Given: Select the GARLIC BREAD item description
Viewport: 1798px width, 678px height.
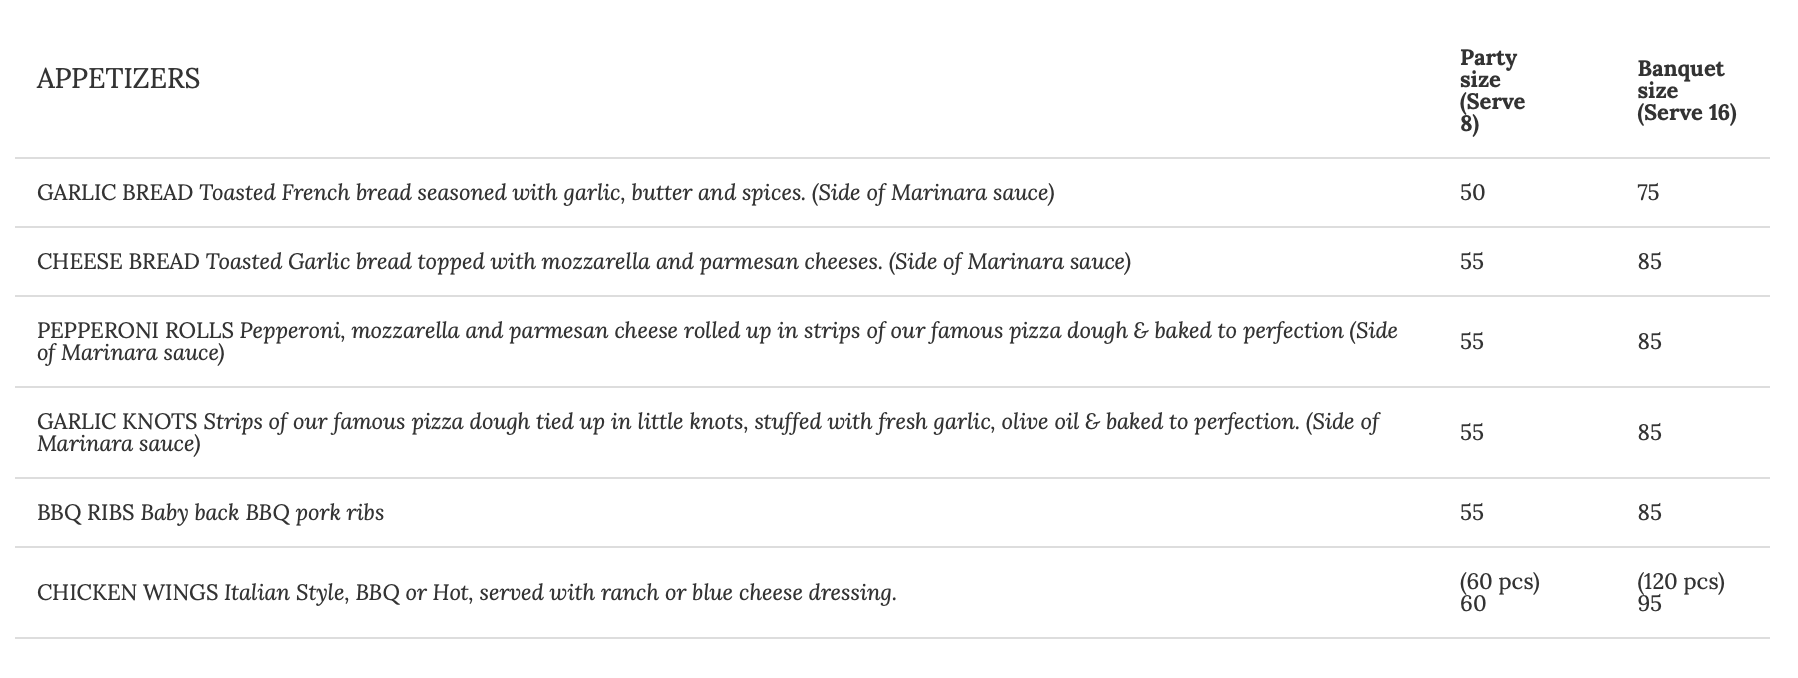Looking at the screenshot, I should (x=545, y=192).
